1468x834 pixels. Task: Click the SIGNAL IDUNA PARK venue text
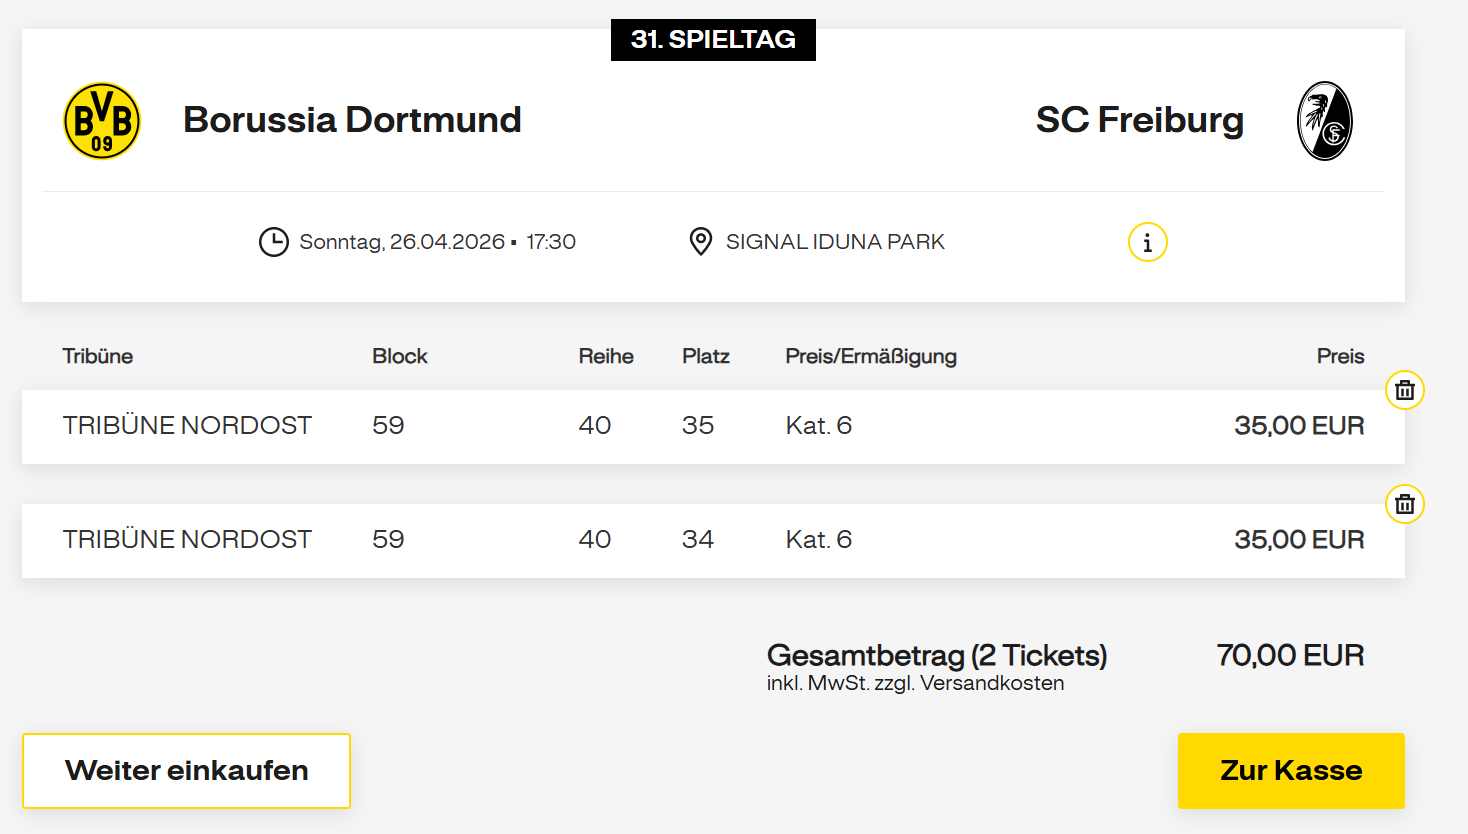[x=835, y=242]
